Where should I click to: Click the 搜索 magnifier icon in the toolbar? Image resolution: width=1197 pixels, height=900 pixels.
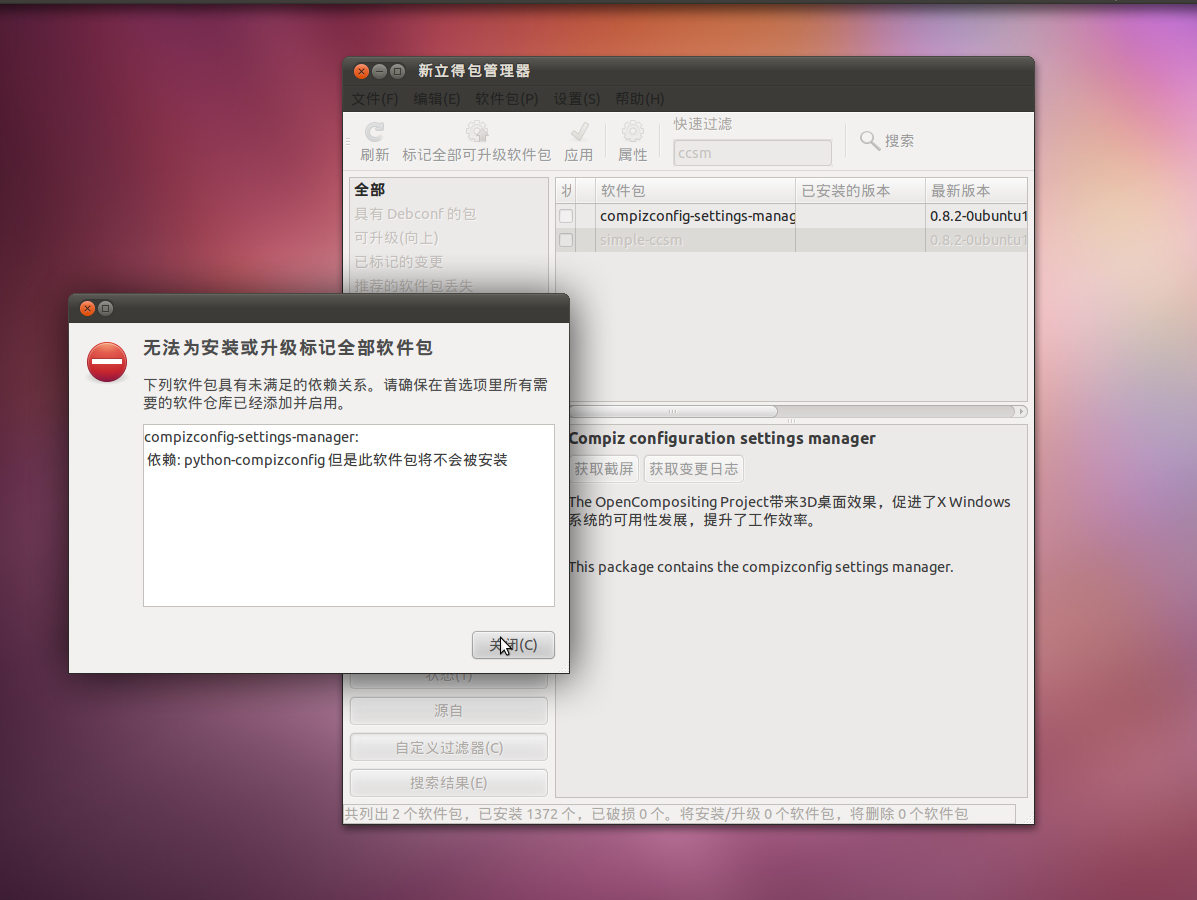869,140
